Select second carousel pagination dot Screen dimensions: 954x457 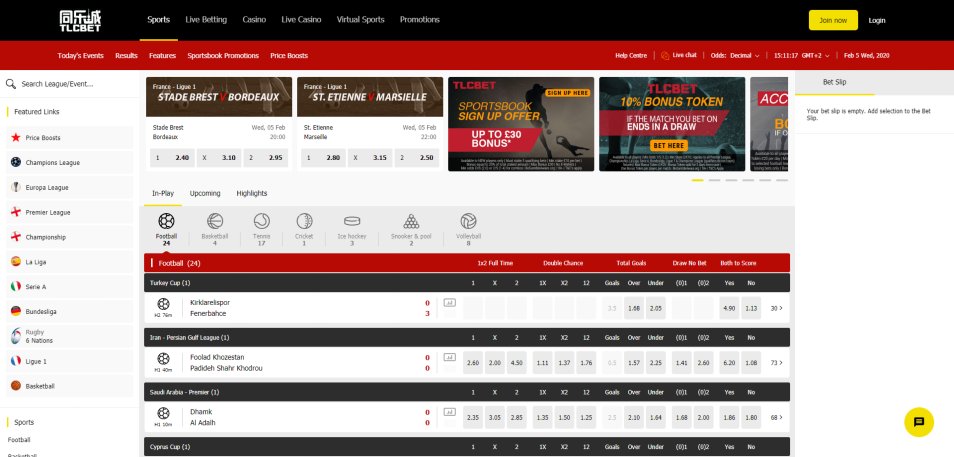714,180
